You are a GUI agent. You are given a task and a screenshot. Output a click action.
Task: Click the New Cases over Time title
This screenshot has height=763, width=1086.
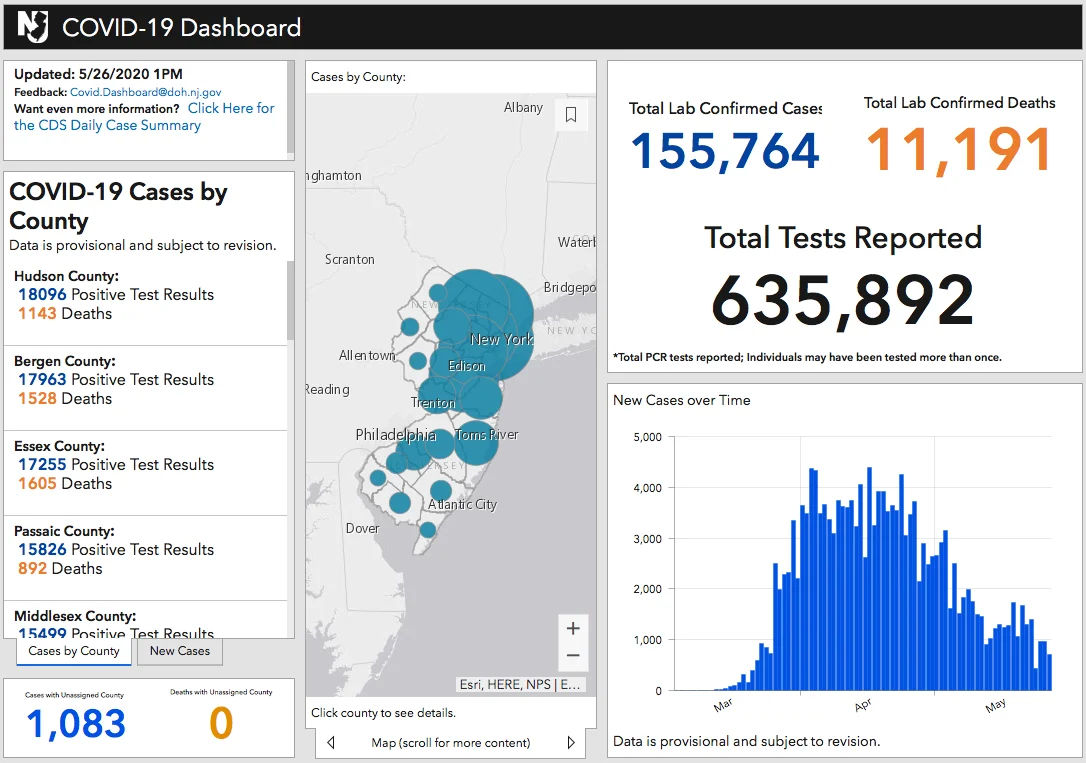pos(682,400)
